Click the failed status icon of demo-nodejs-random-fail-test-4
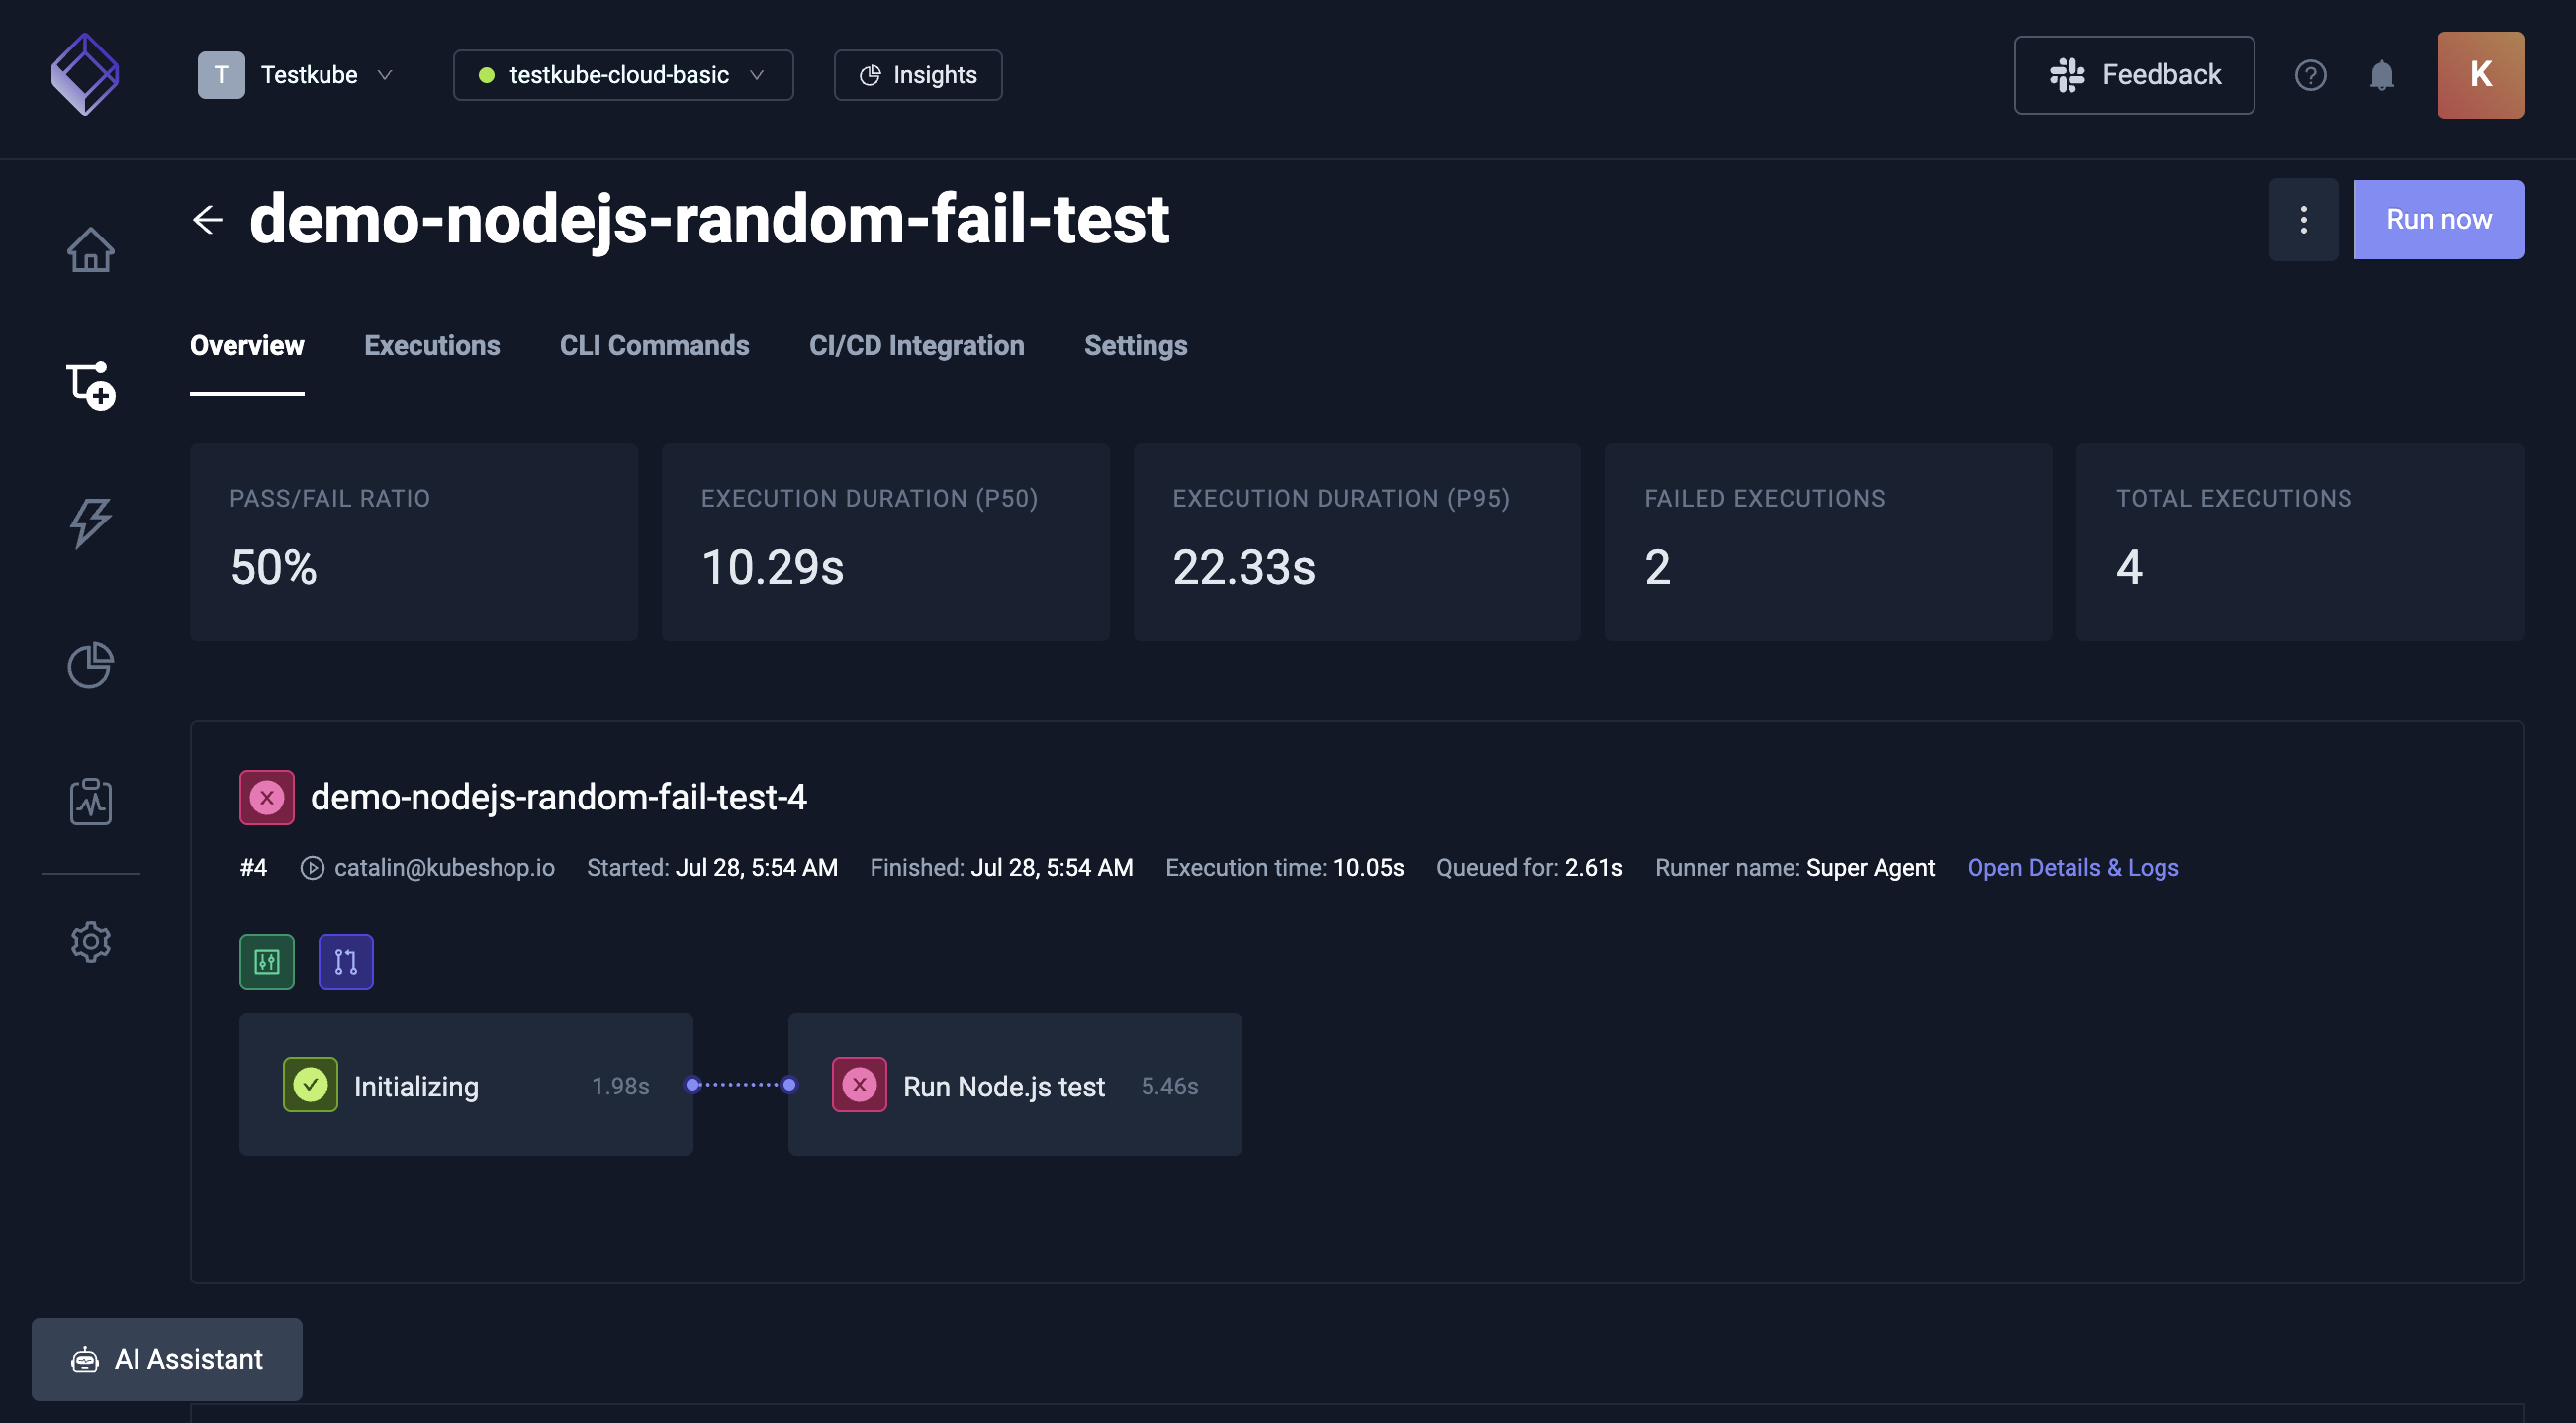Image resolution: width=2576 pixels, height=1423 pixels. [x=267, y=797]
